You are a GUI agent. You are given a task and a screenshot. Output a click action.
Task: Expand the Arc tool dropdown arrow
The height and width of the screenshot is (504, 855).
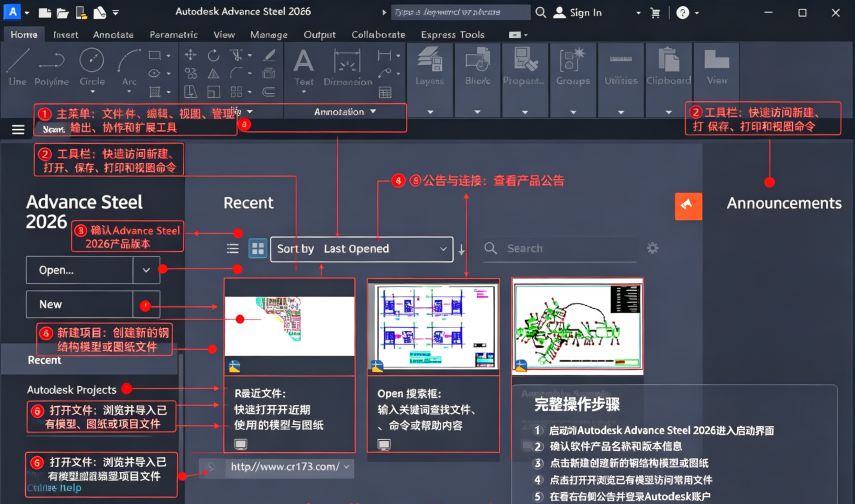click(129, 92)
